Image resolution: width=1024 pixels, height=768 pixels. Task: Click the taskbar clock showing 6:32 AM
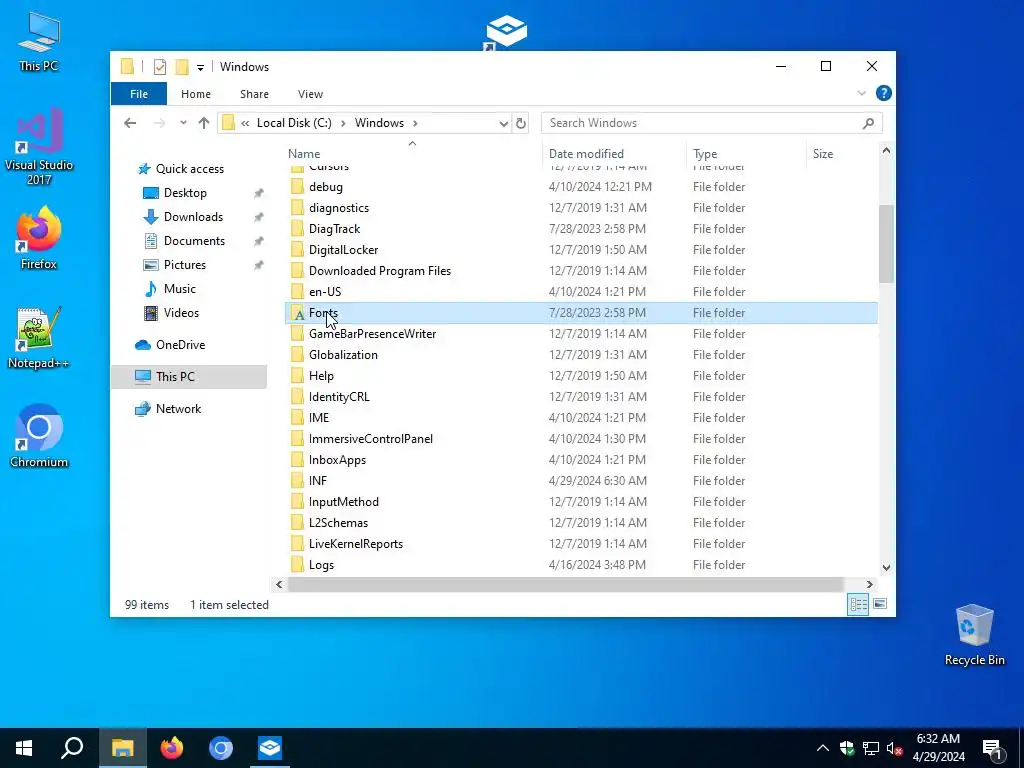pos(938,748)
